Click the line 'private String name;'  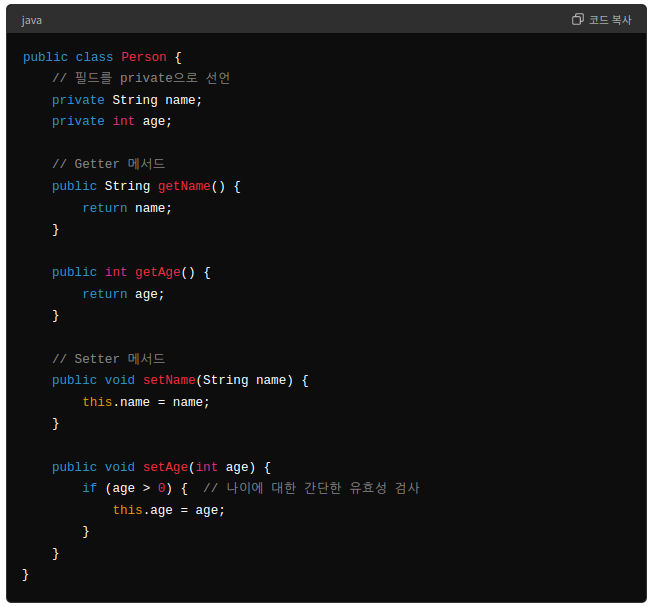[127, 100]
